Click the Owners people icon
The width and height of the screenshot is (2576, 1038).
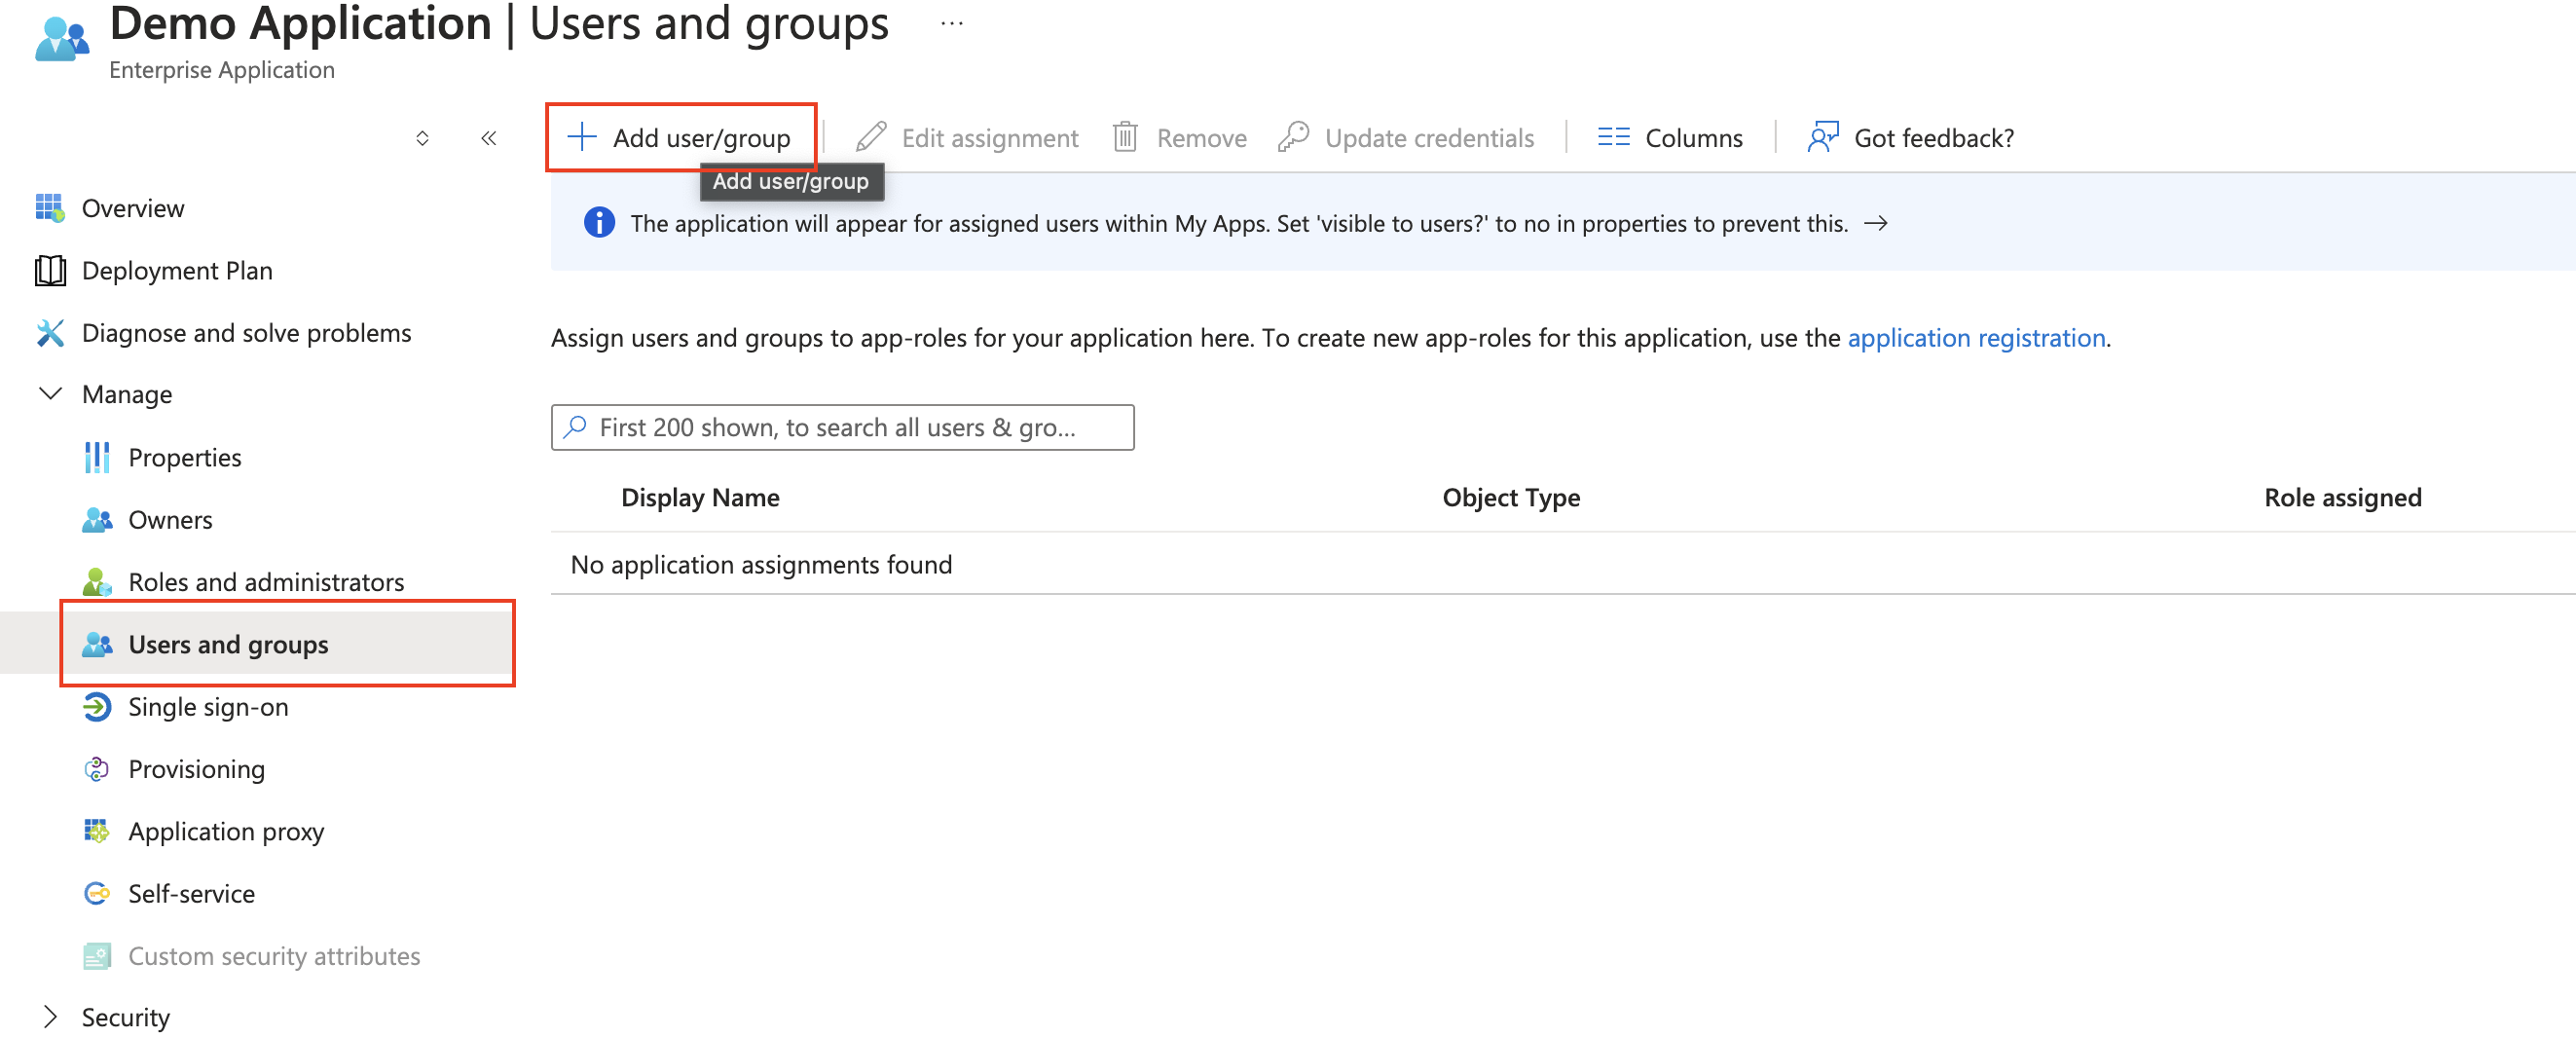(x=97, y=520)
